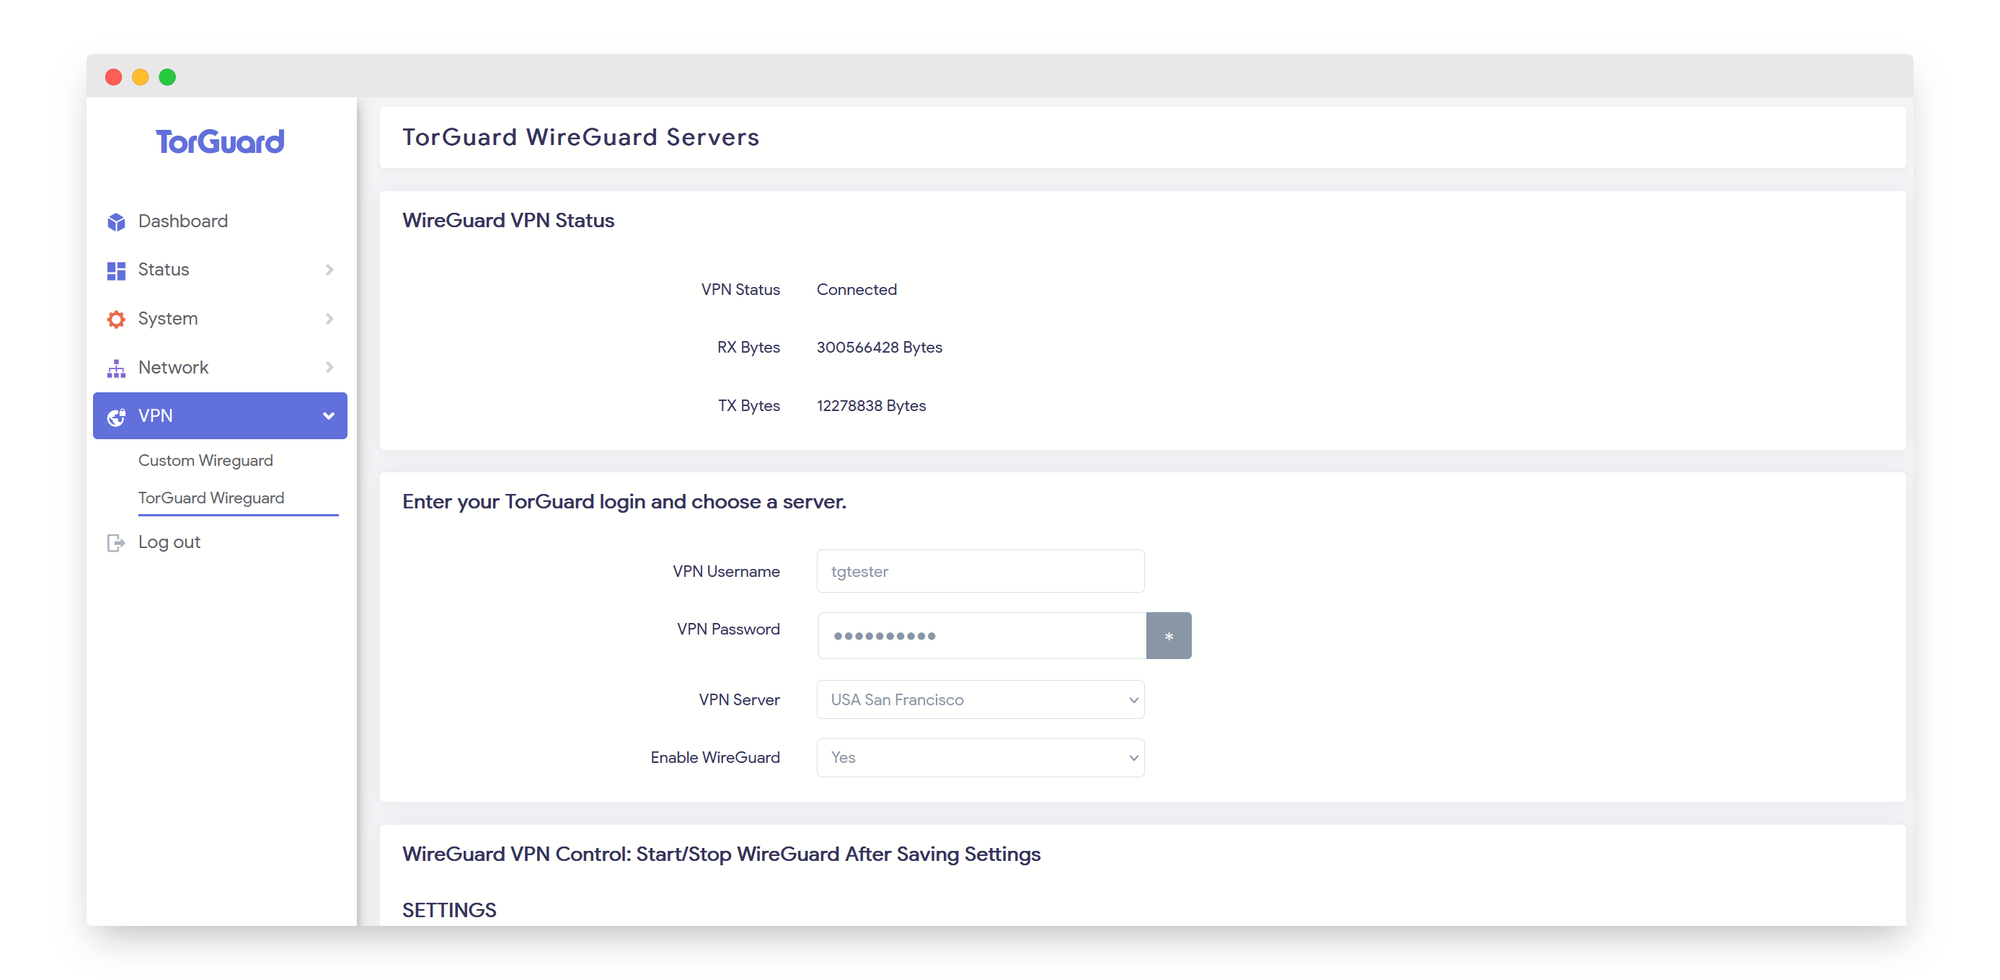Click the Network topology icon

pyautogui.click(x=116, y=368)
